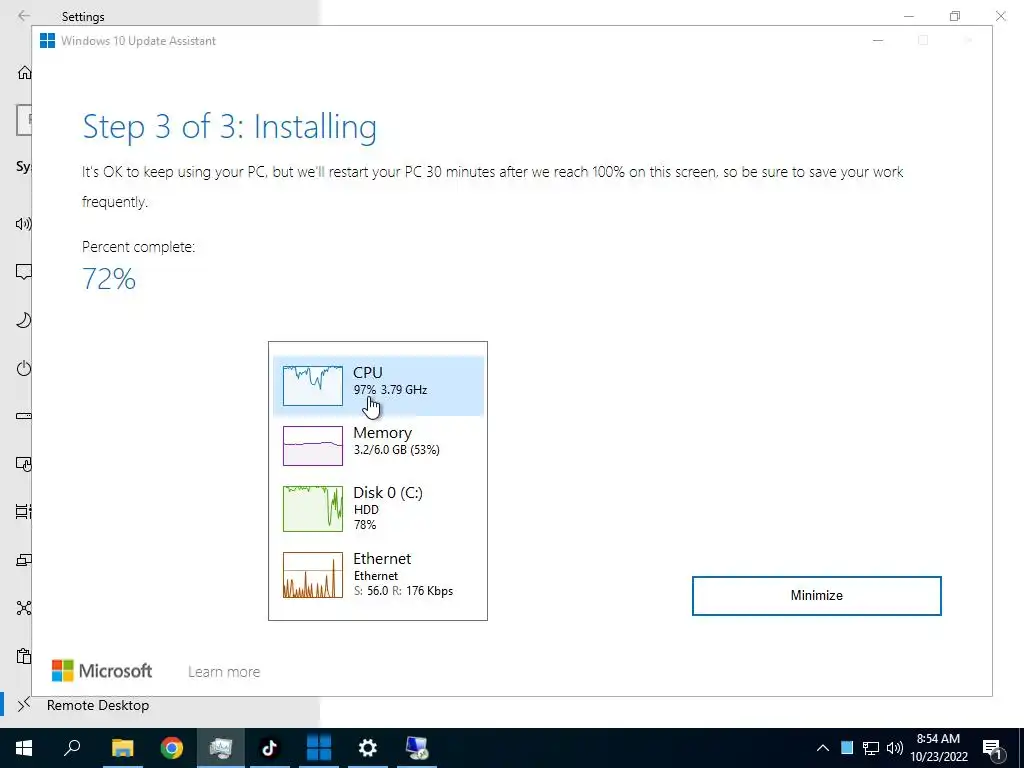Image resolution: width=1024 pixels, height=768 pixels.
Task: Select the CPU performance item
Action: coord(378,386)
